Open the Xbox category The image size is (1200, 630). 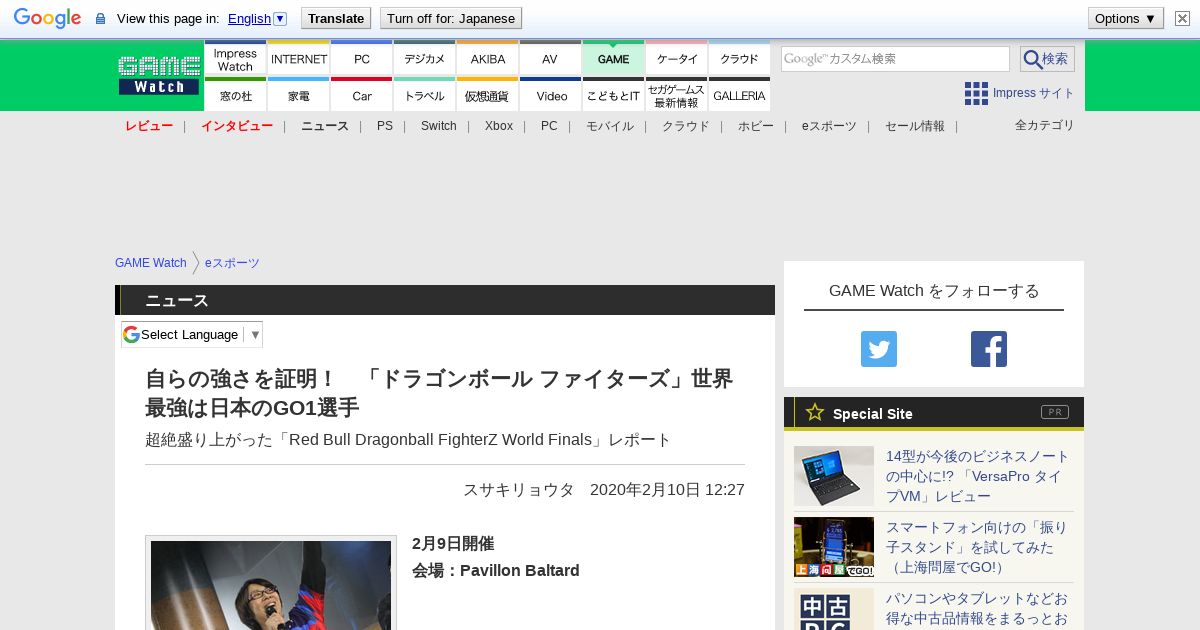[x=499, y=126]
